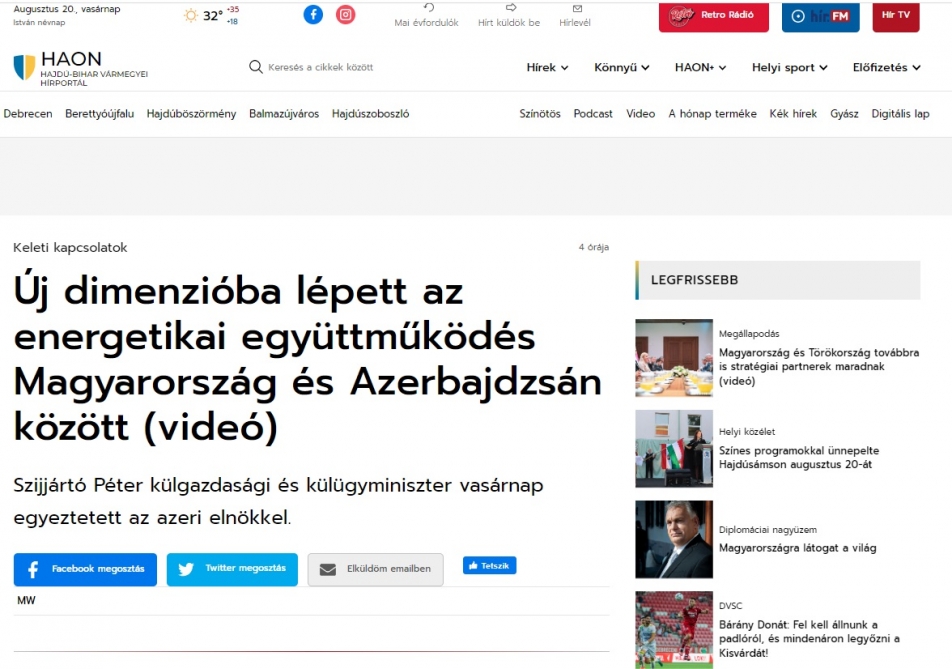Expand the Előfizetés dropdown menu
Image resolution: width=952 pixels, height=669 pixels.
coord(886,68)
